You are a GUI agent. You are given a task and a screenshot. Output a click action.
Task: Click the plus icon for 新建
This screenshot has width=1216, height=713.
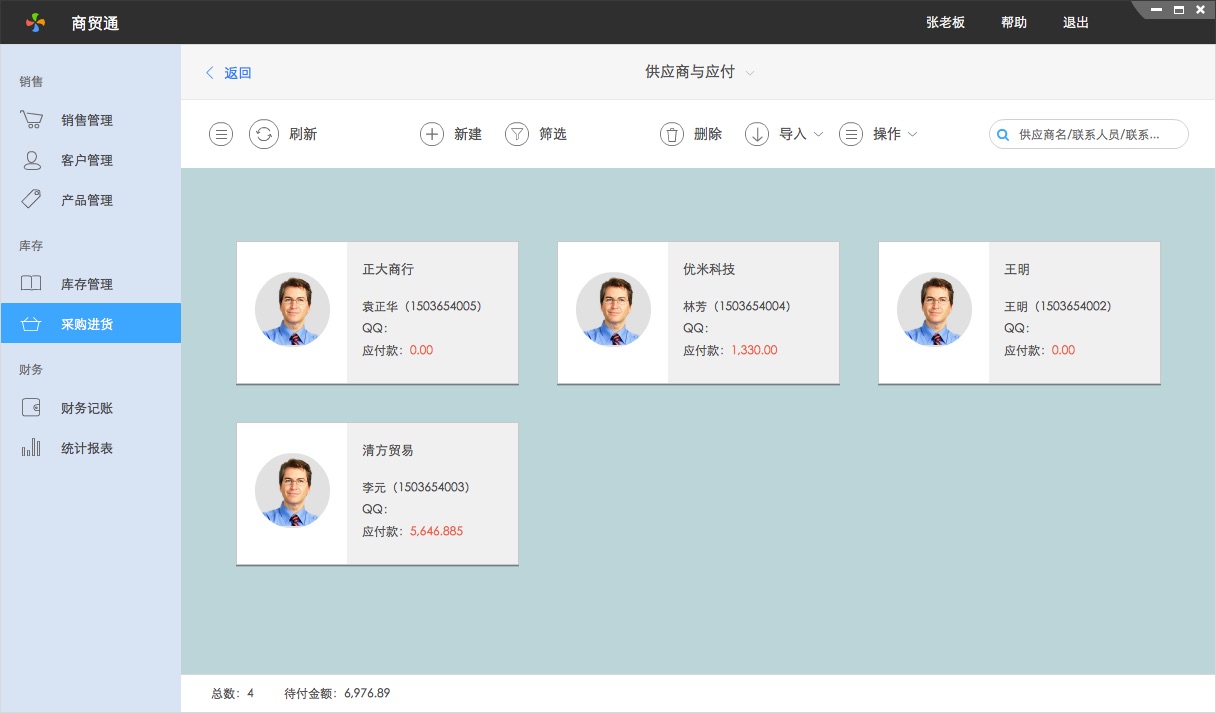pyautogui.click(x=431, y=134)
